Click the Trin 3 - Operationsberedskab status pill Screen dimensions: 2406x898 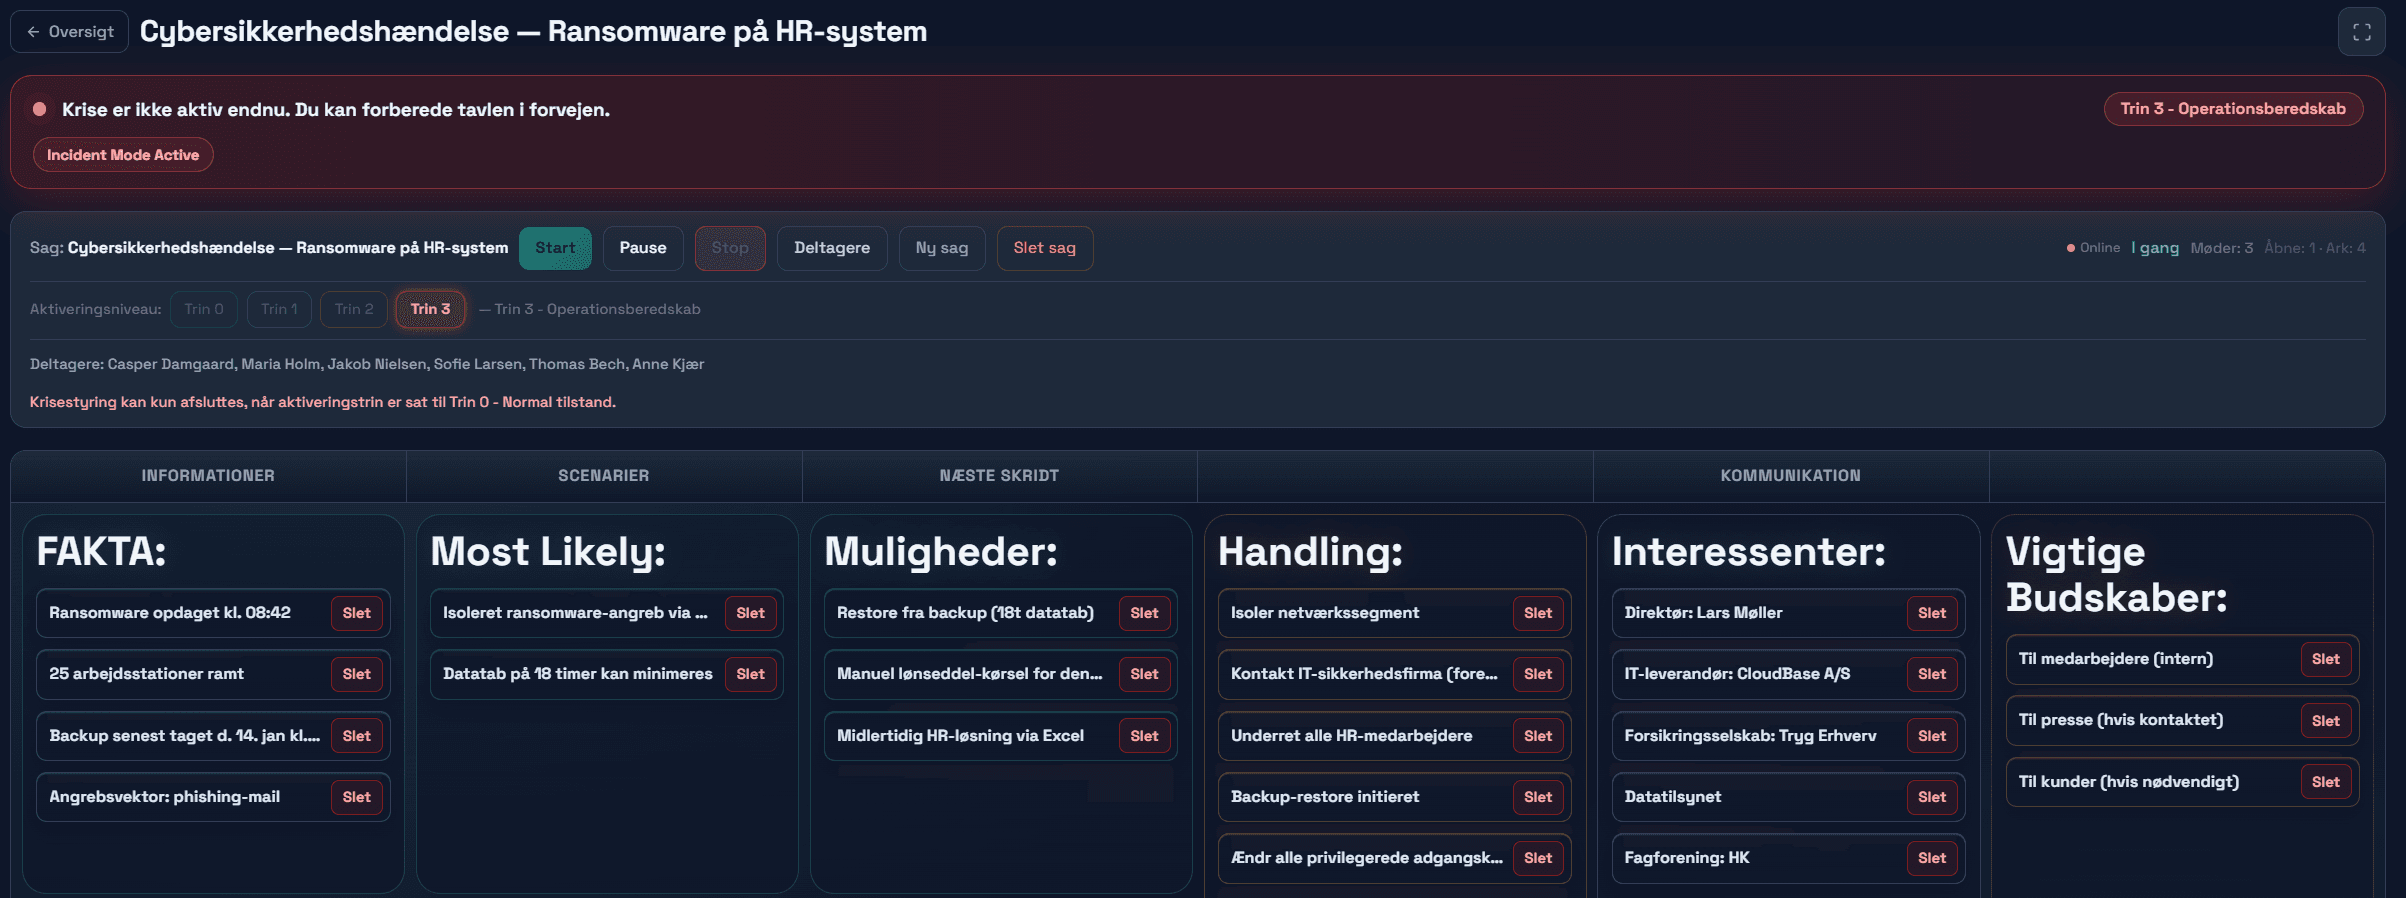(2232, 109)
